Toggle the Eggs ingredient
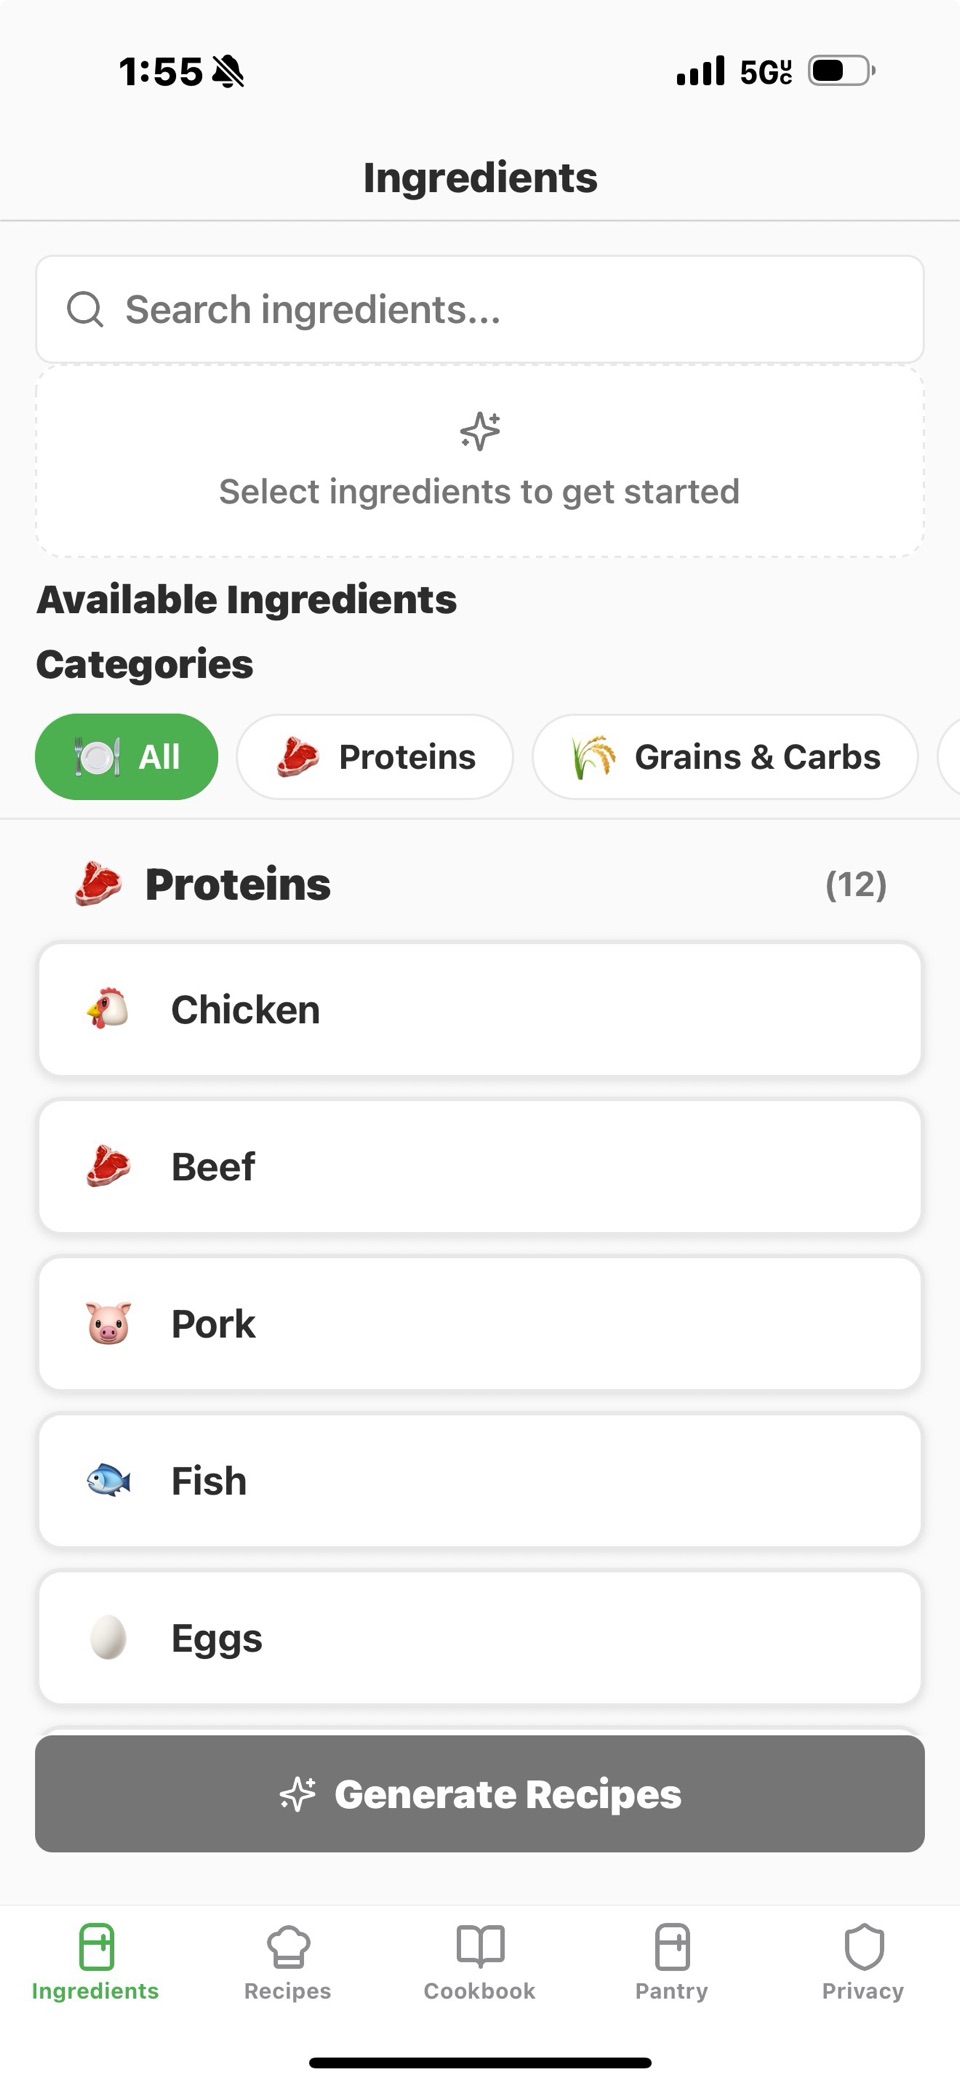Image resolution: width=960 pixels, height=2086 pixels. (480, 1637)
